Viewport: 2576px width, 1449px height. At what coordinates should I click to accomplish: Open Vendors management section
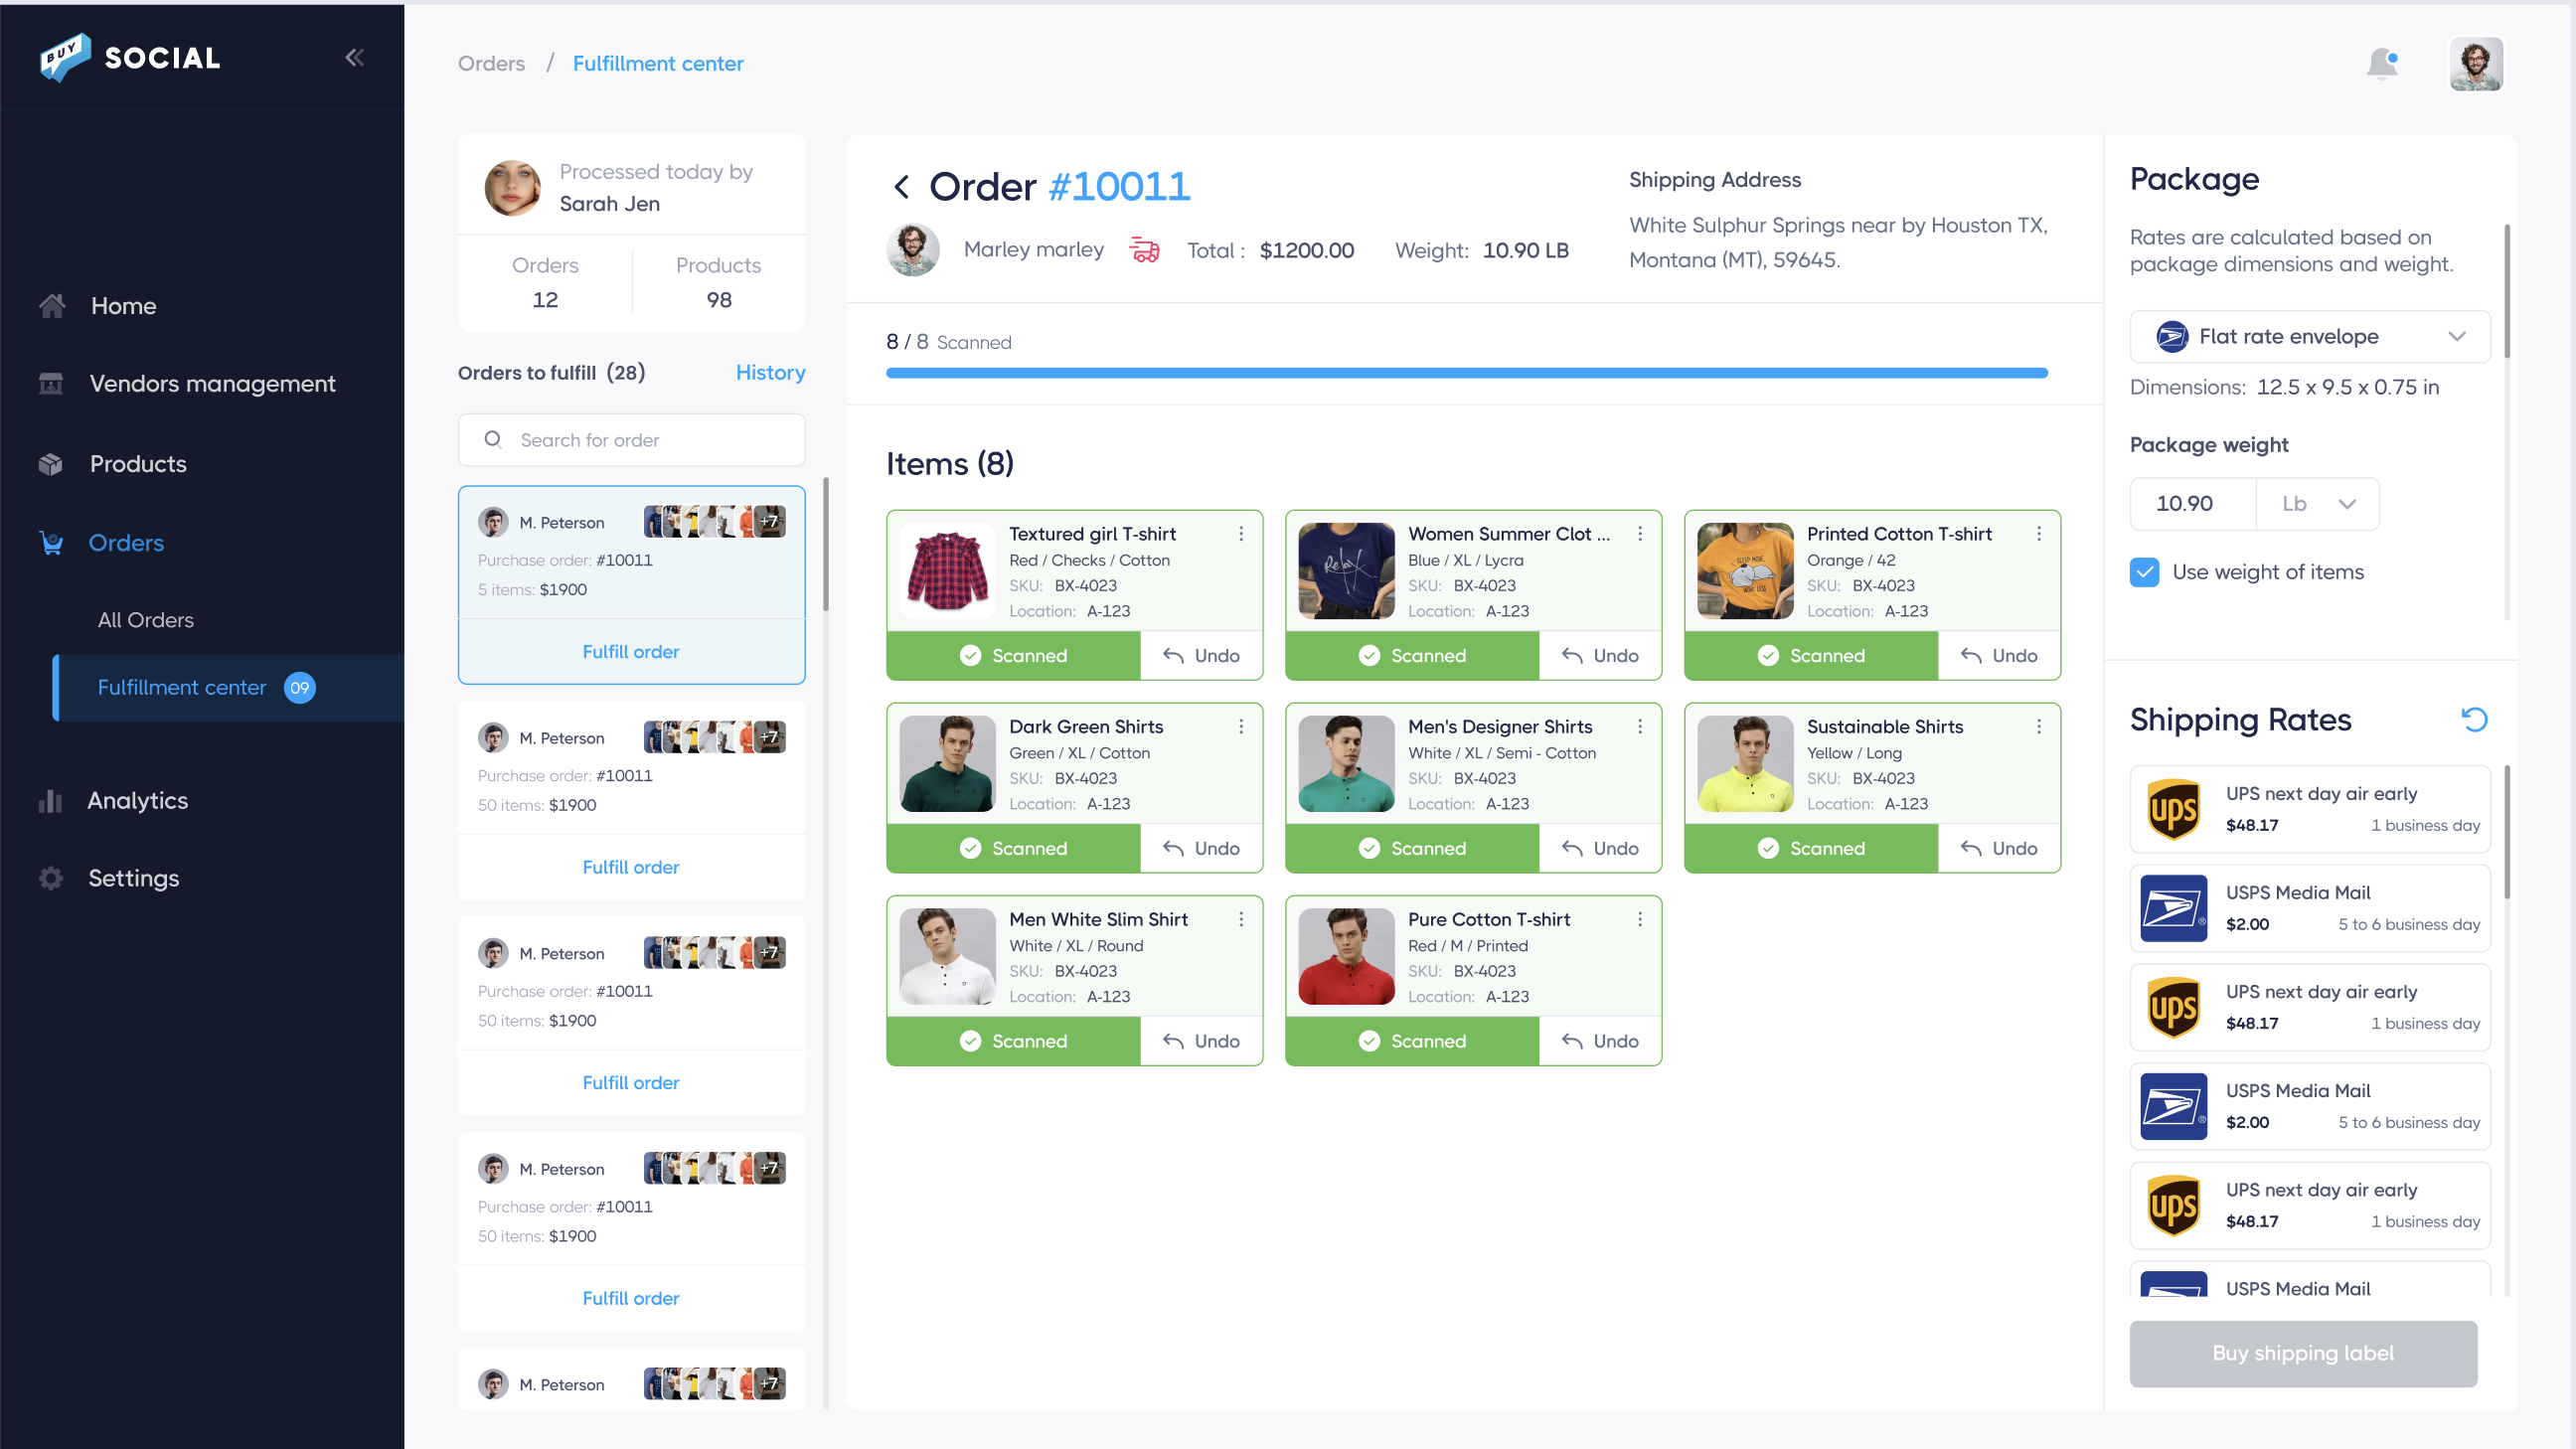pyautogui.click(x=212, y=383)
